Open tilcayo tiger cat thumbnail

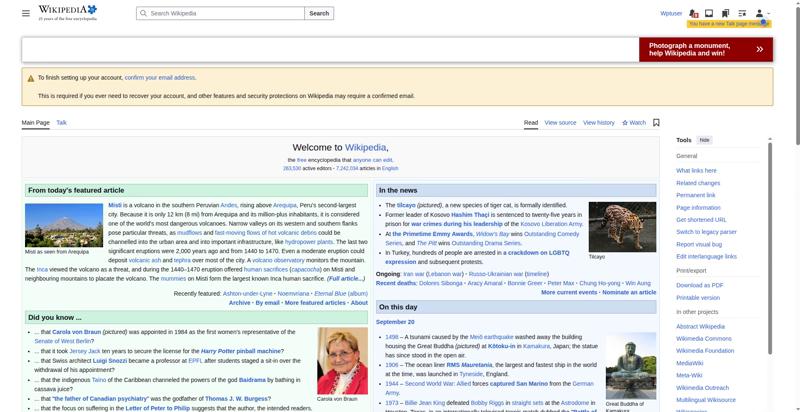point(622,227)
